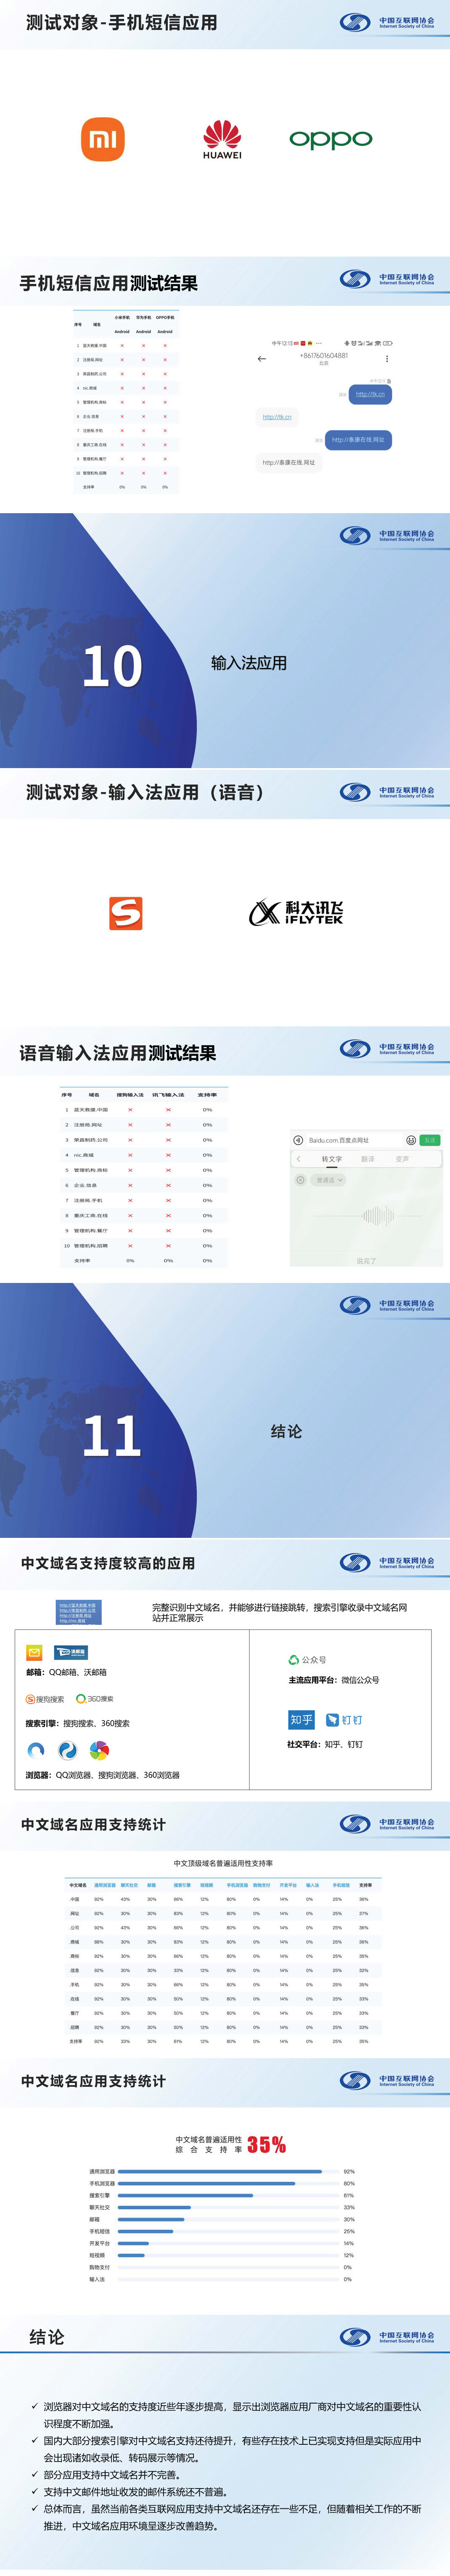Select the 转文字 tab in voice input
The width and height of the screenshot is (450, 2576).
pyautogui.click(x=331, y=1159)
